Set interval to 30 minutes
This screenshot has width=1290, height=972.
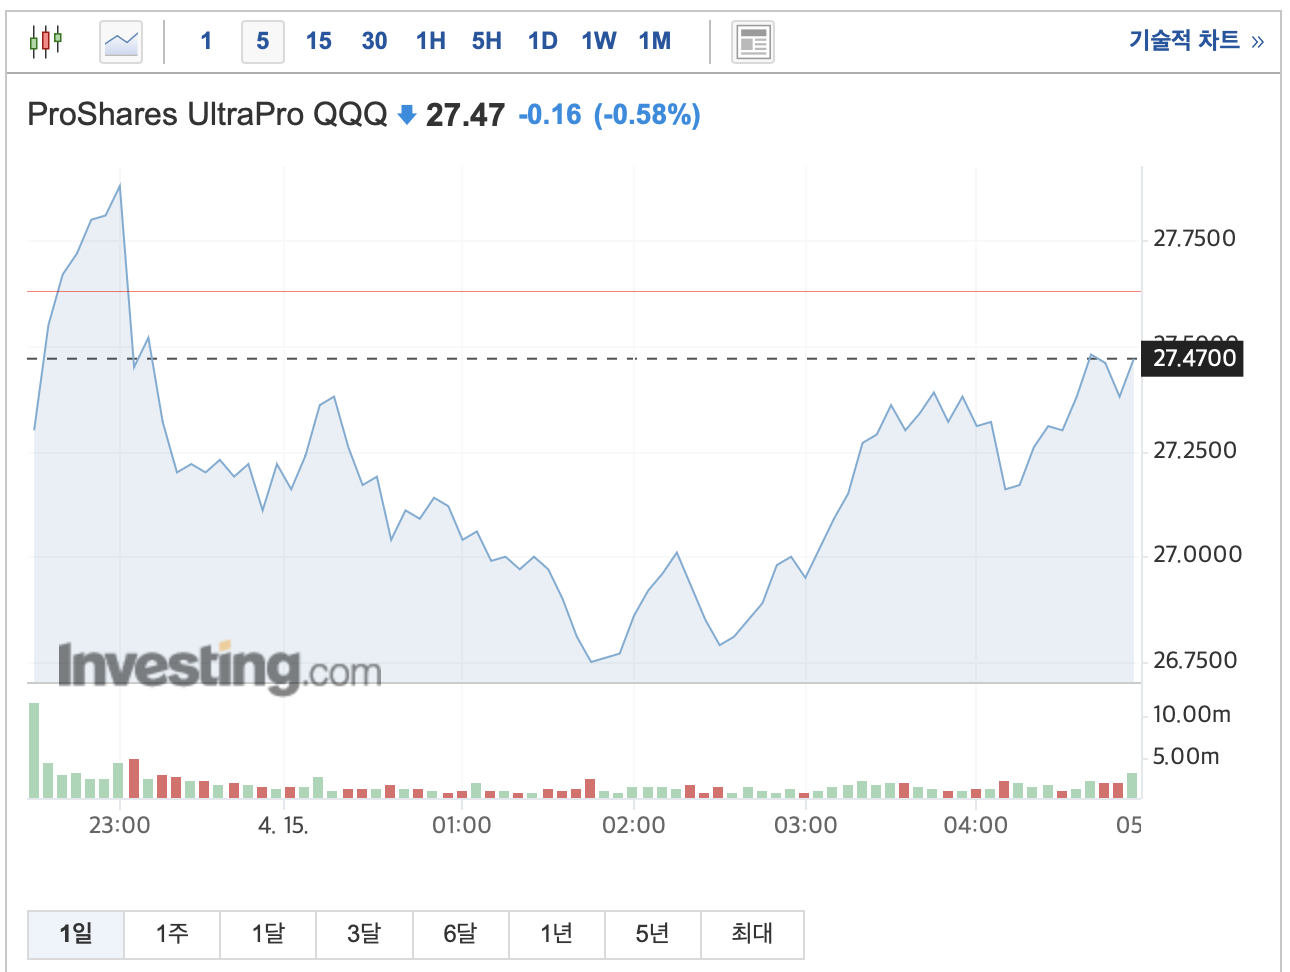click(375, 41)
